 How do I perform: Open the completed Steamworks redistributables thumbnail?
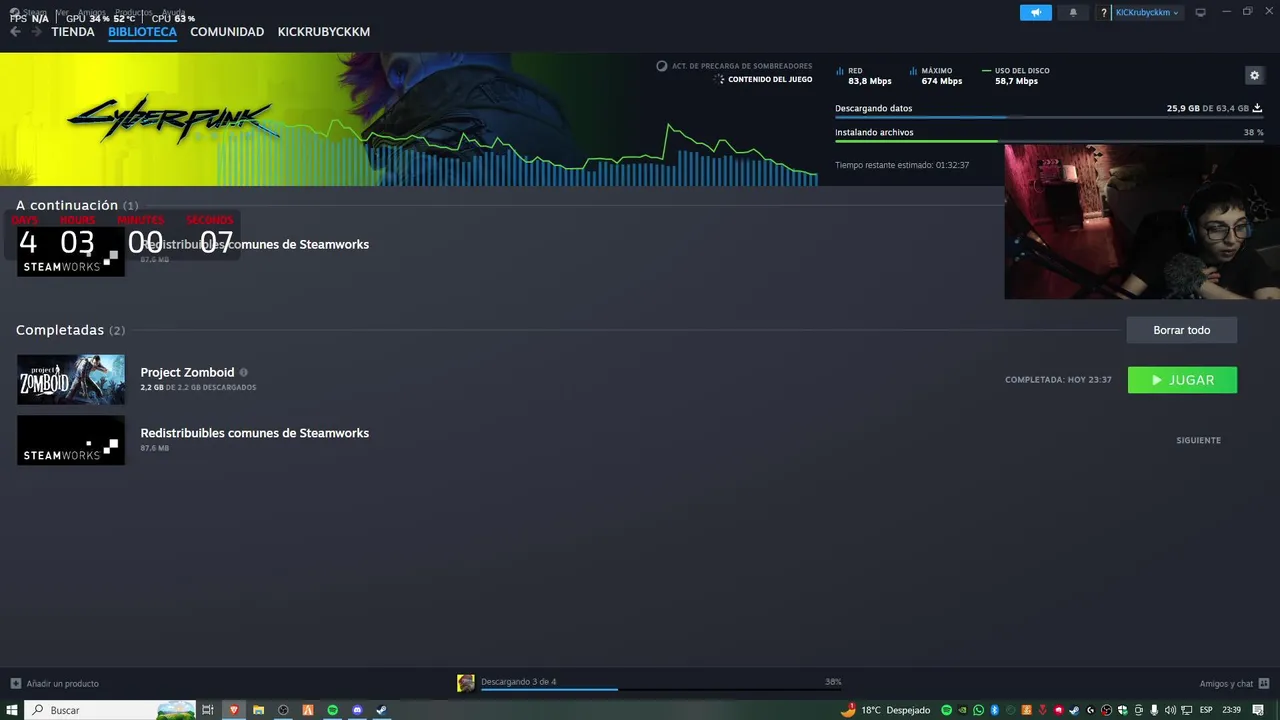[x=71, y=440]
